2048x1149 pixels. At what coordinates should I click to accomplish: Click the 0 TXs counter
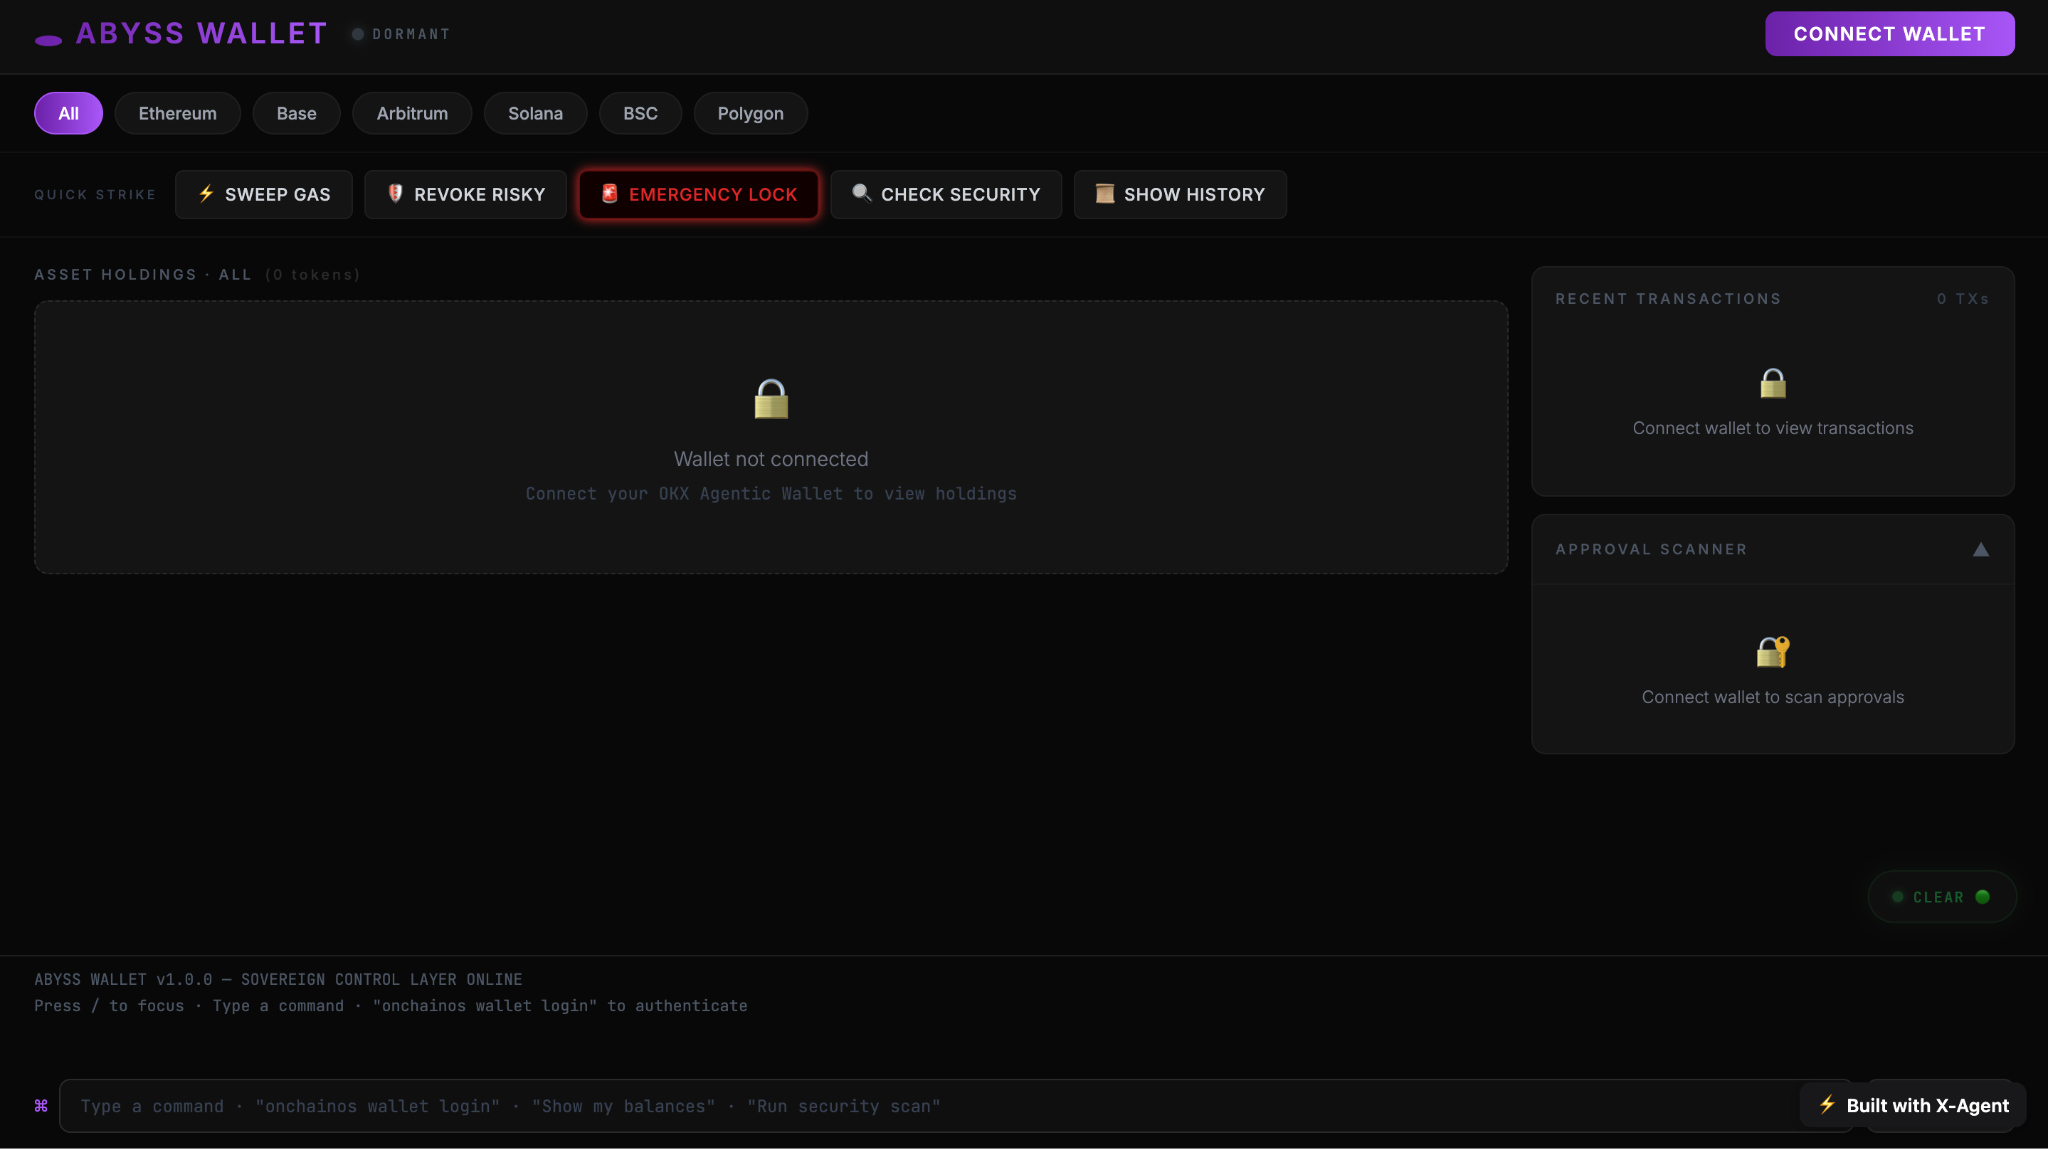[1962, 299]
